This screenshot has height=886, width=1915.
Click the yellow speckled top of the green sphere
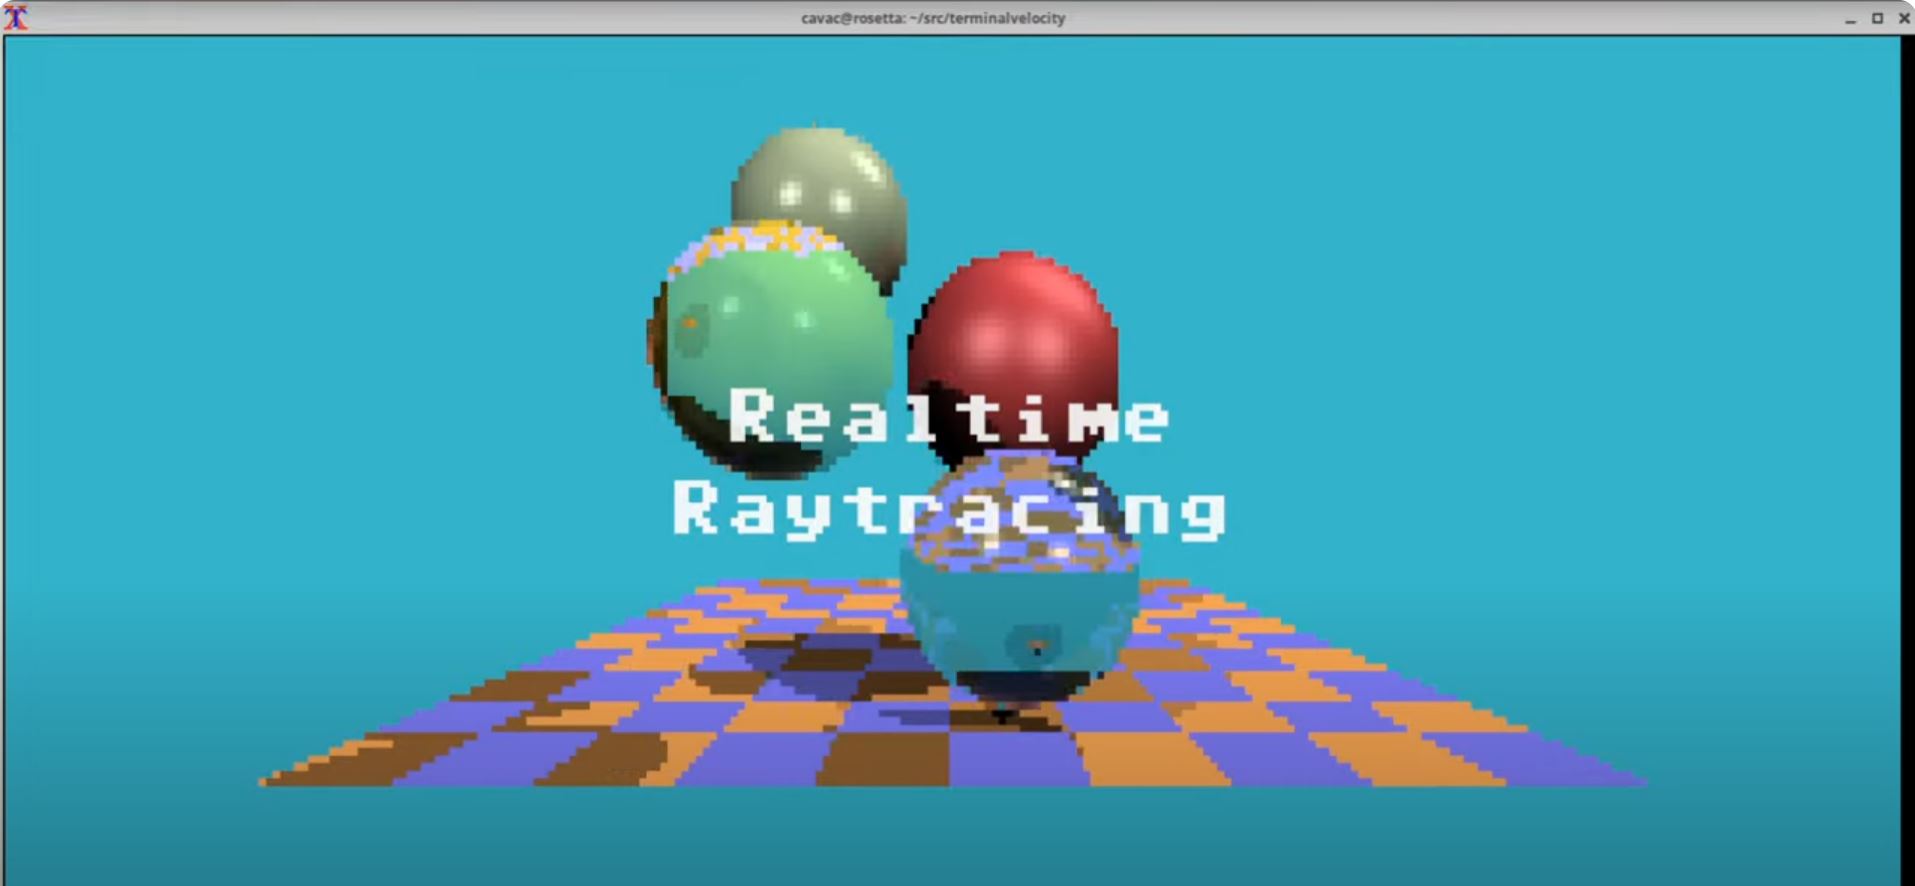coord(760,240)
